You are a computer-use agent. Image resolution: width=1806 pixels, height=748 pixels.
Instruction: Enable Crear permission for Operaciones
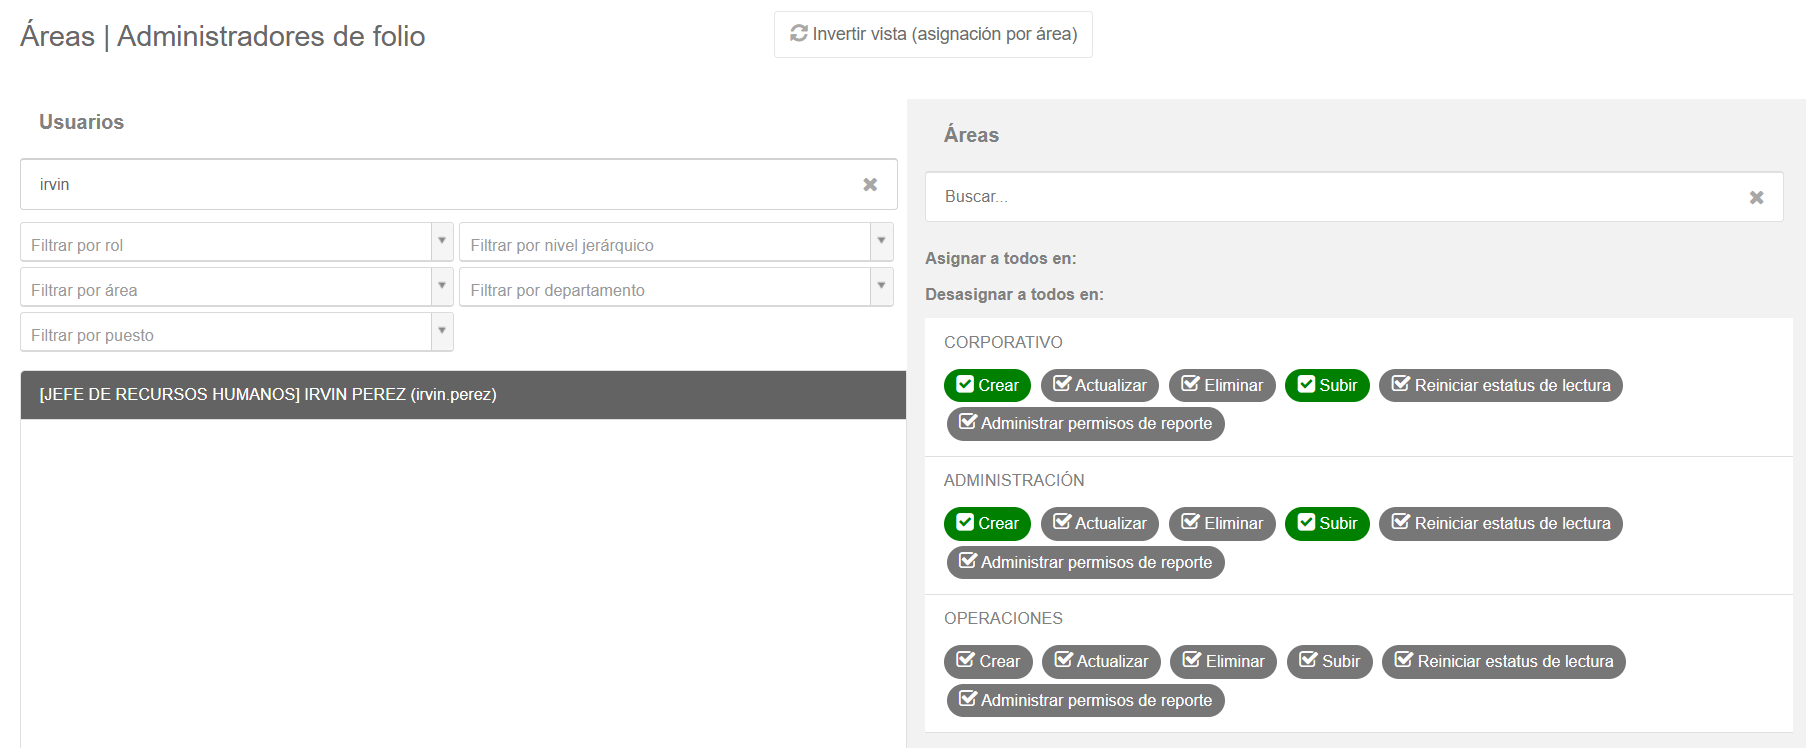pyautogui.click(x=988, y=661)
